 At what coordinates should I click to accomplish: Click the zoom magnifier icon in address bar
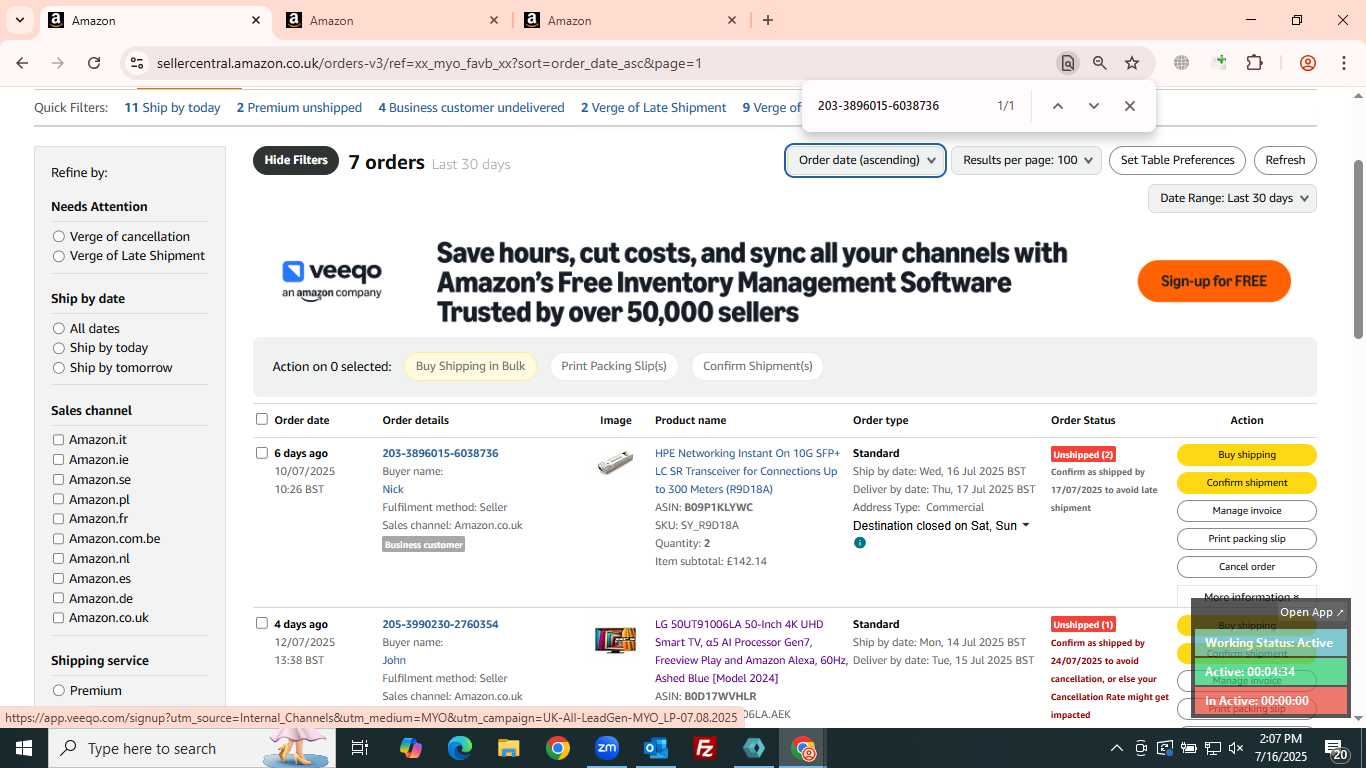pyautogui.click(x=1100, y=63)
